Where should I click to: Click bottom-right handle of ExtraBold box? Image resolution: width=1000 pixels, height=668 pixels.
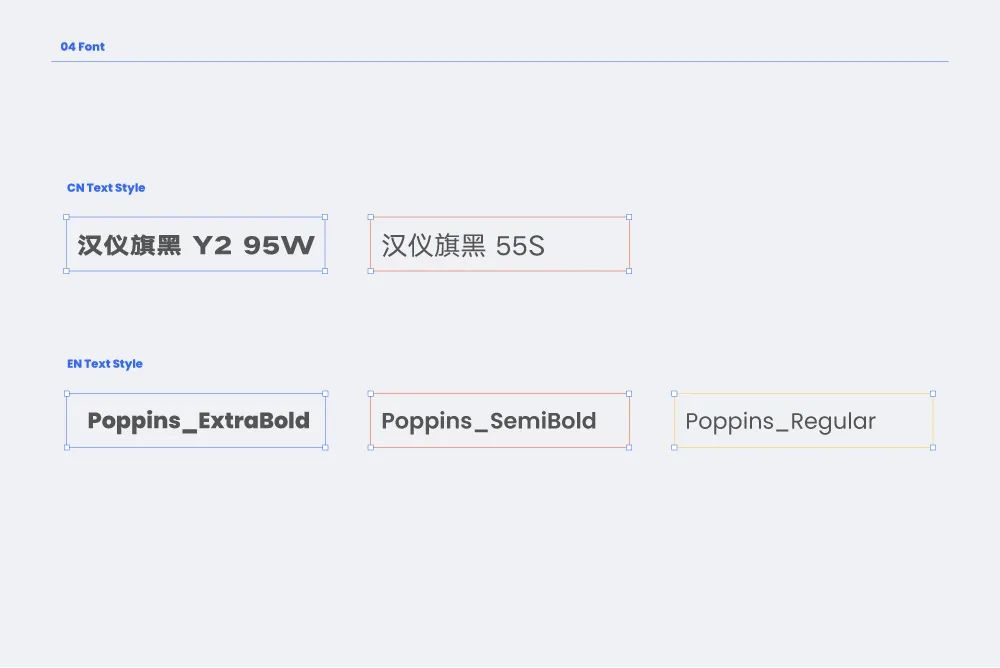coord(326,448)
